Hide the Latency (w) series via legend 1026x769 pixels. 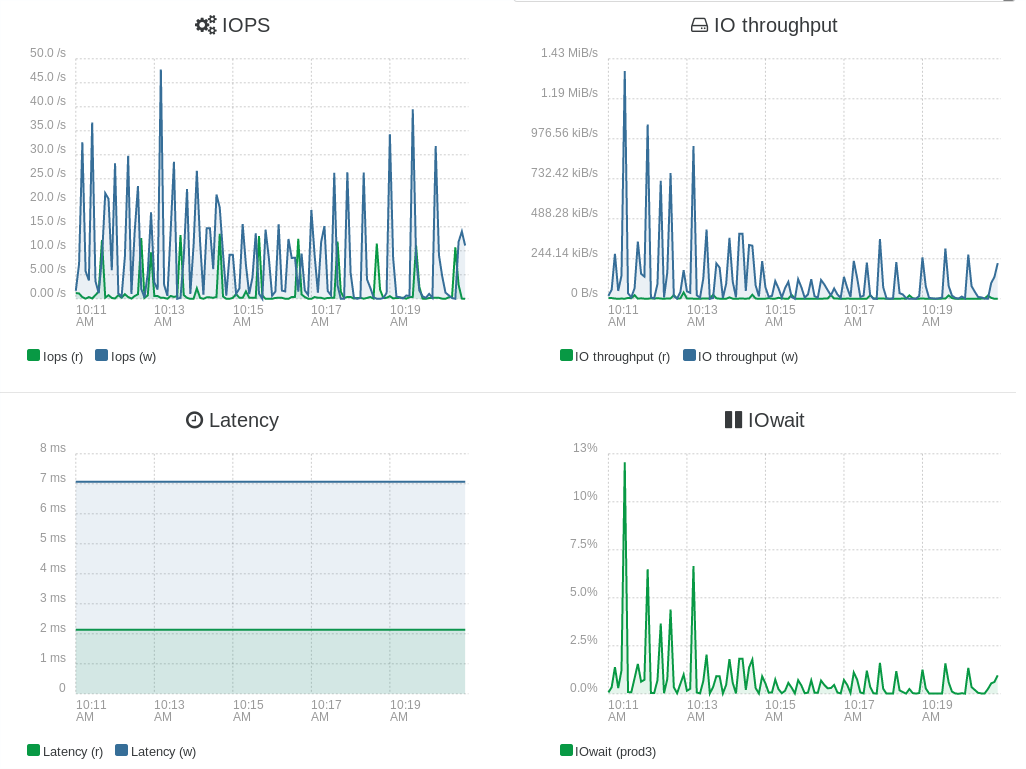click(x=155, y=751)
